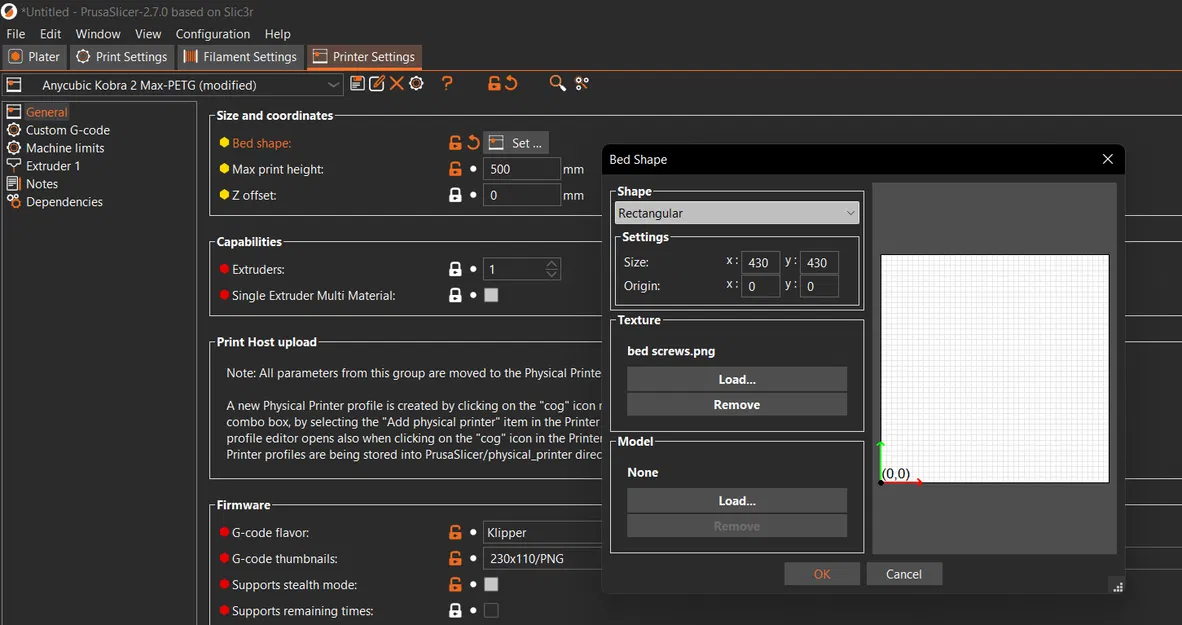Open physical printer cog next to preset

[416, 84]
